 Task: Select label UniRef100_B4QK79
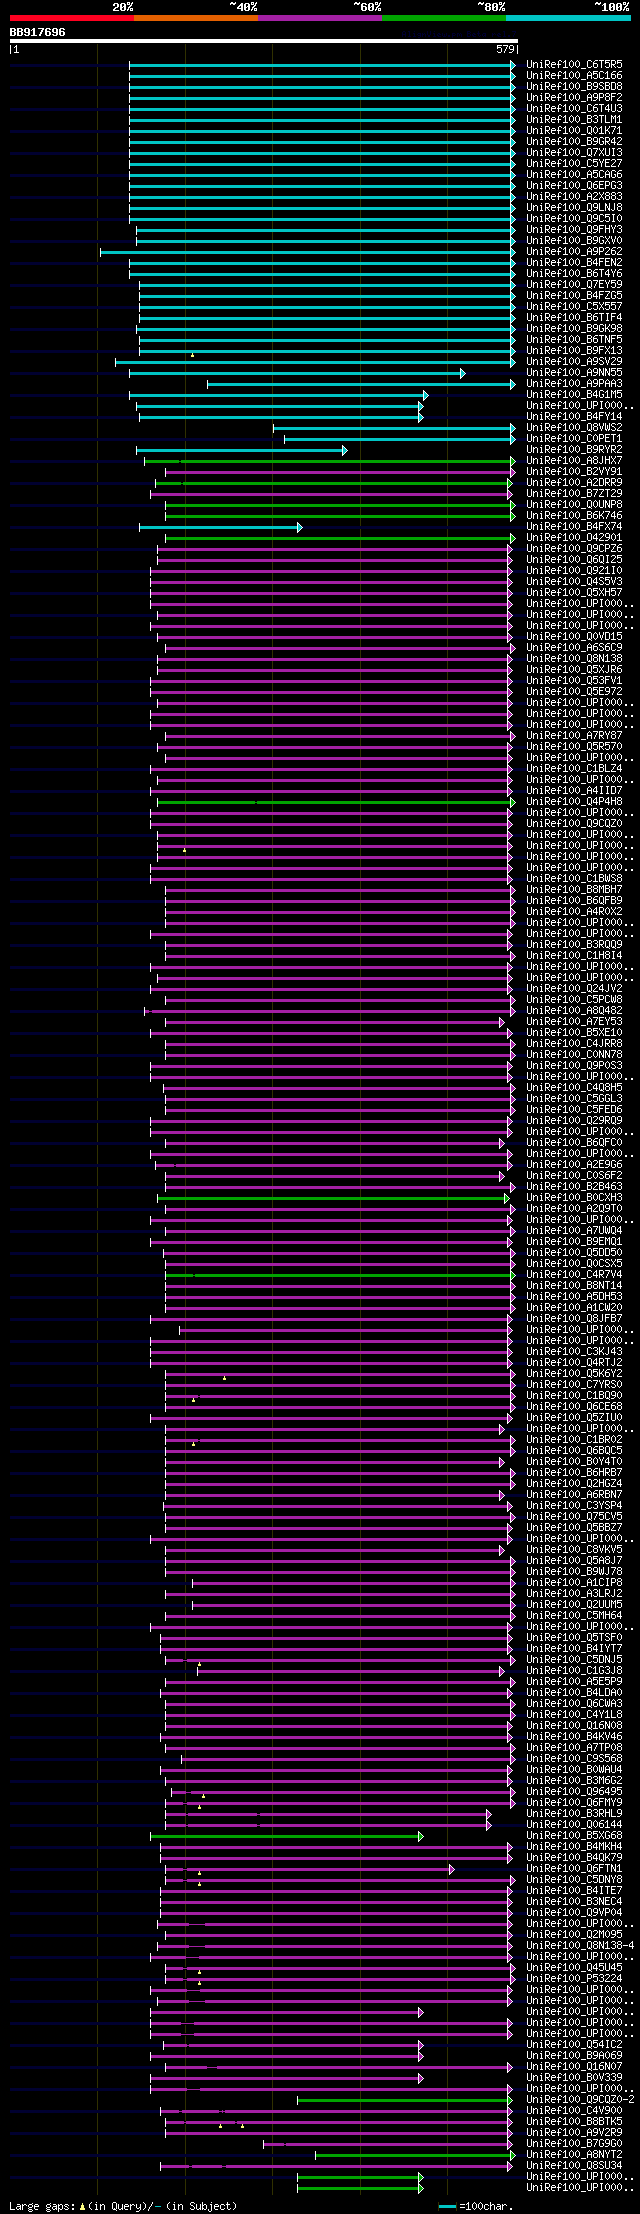pos(574,1858)
